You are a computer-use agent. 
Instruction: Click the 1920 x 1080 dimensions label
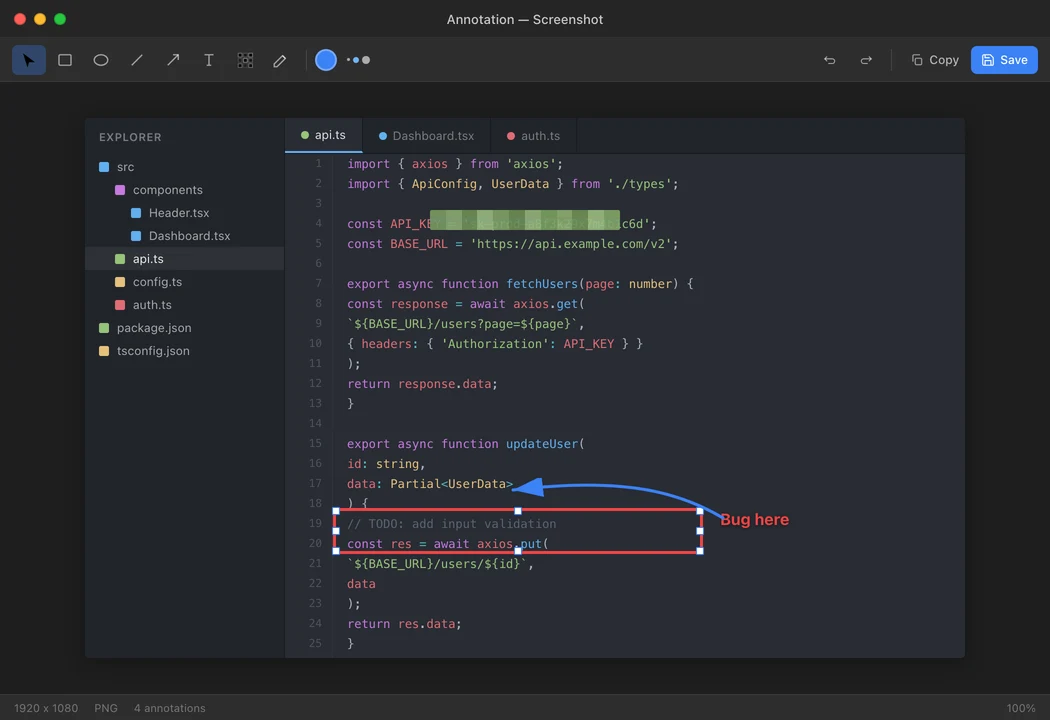(46, 708)
